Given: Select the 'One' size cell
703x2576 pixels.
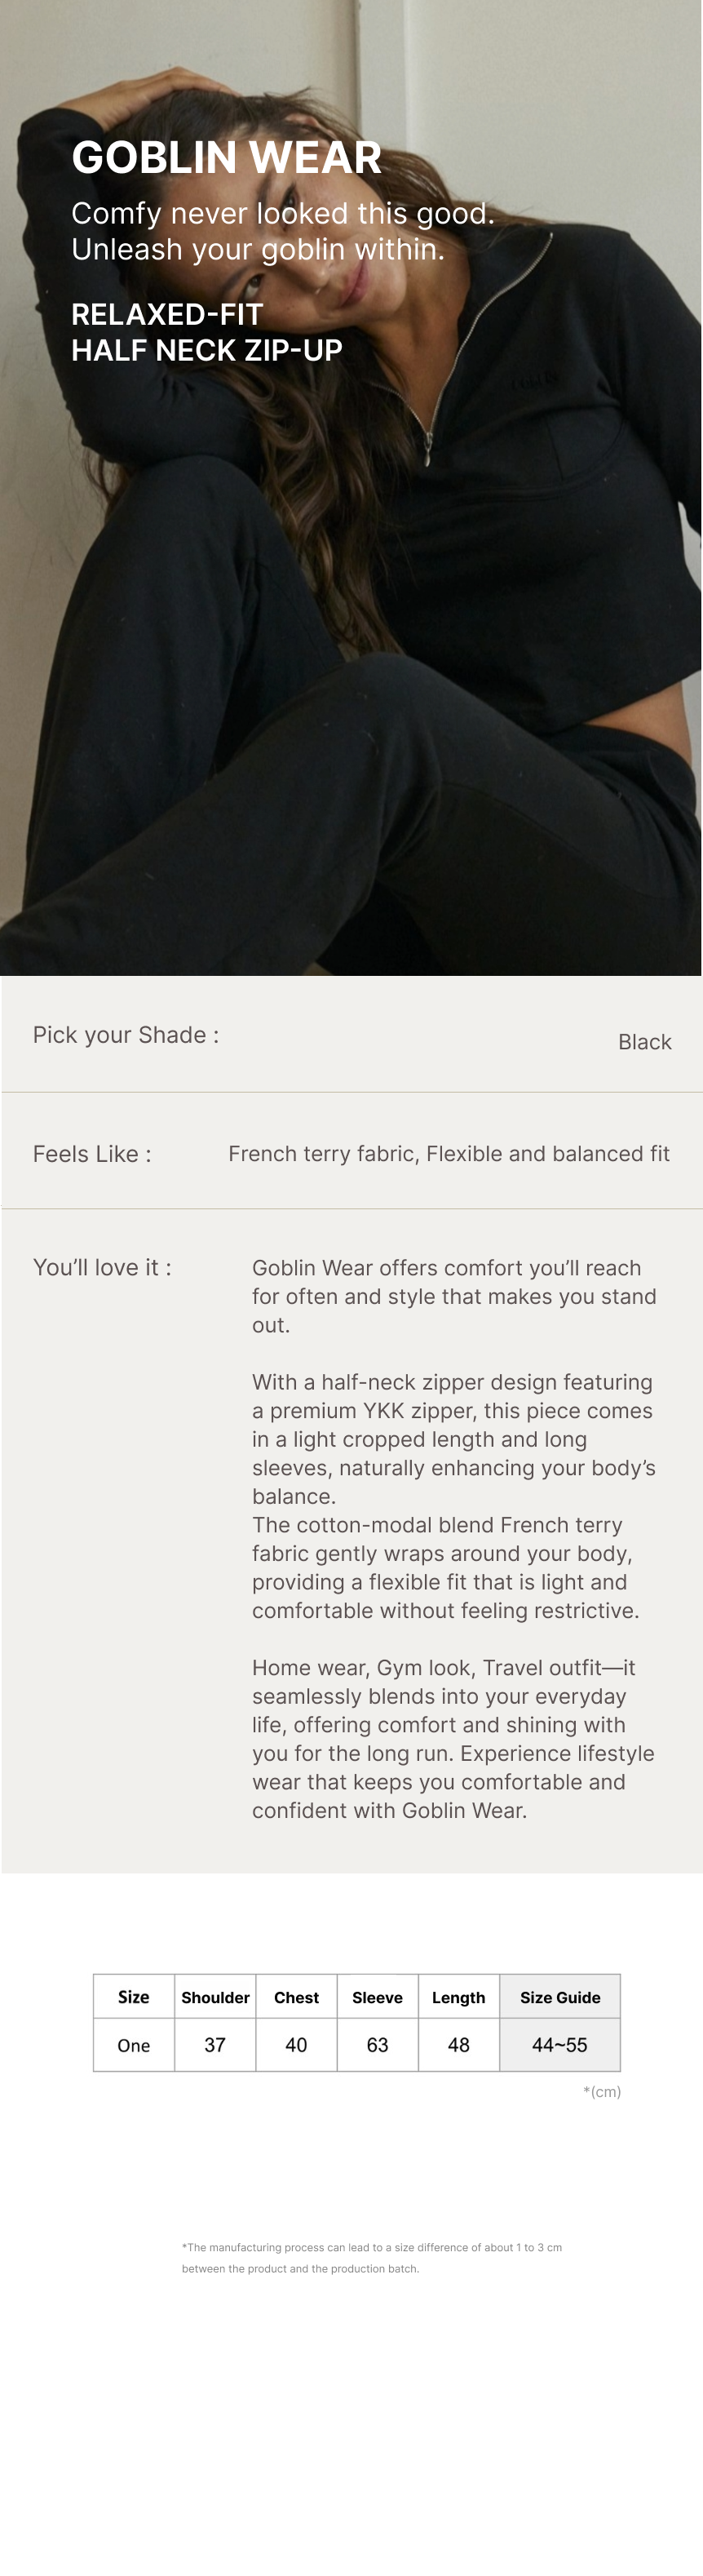Looking at the screenshot, I should tap(134, 2045).
